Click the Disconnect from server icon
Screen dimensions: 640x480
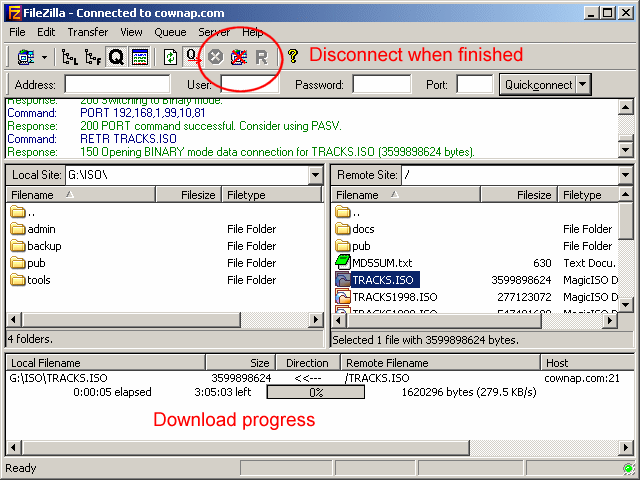[238, 57]
